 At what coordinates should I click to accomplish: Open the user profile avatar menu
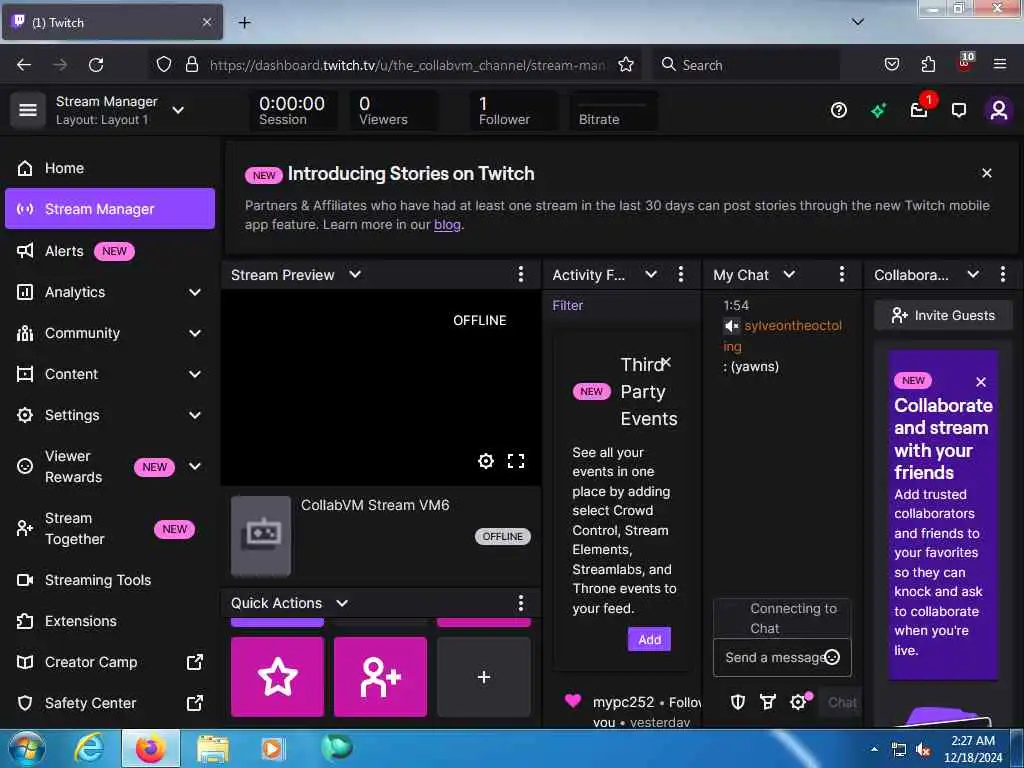click(998, 110)
